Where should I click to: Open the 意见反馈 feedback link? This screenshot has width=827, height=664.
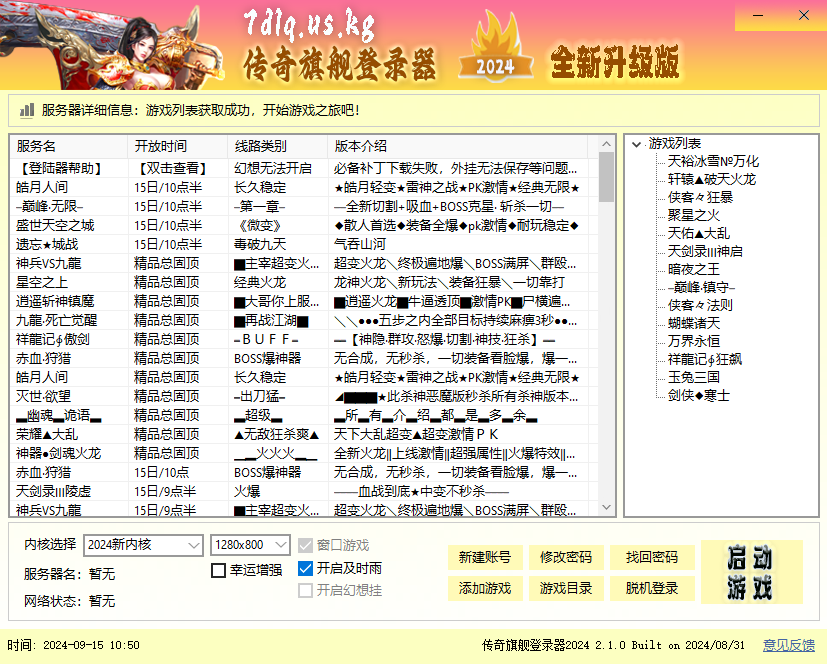788,645
